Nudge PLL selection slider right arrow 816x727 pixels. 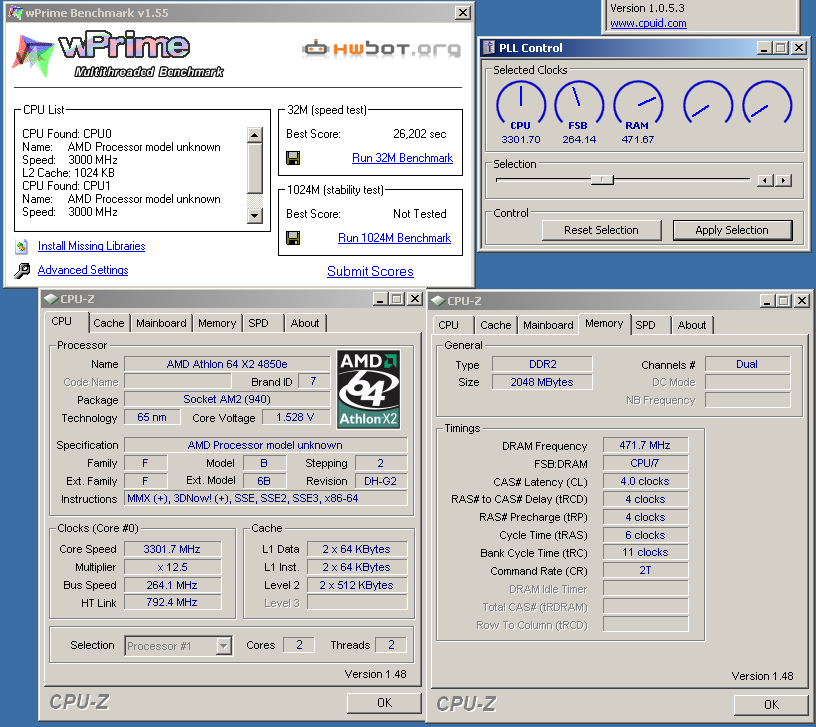(783, 181)
